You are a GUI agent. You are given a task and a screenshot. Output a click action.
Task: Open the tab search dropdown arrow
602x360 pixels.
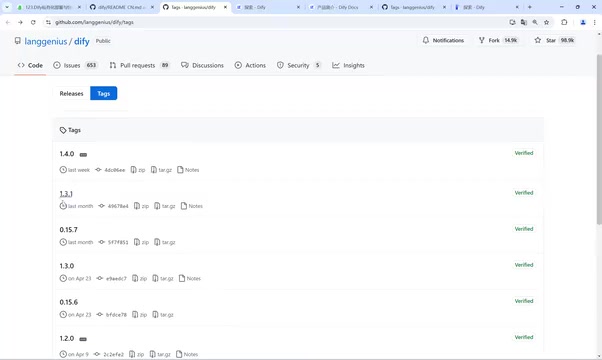point(7,7)
